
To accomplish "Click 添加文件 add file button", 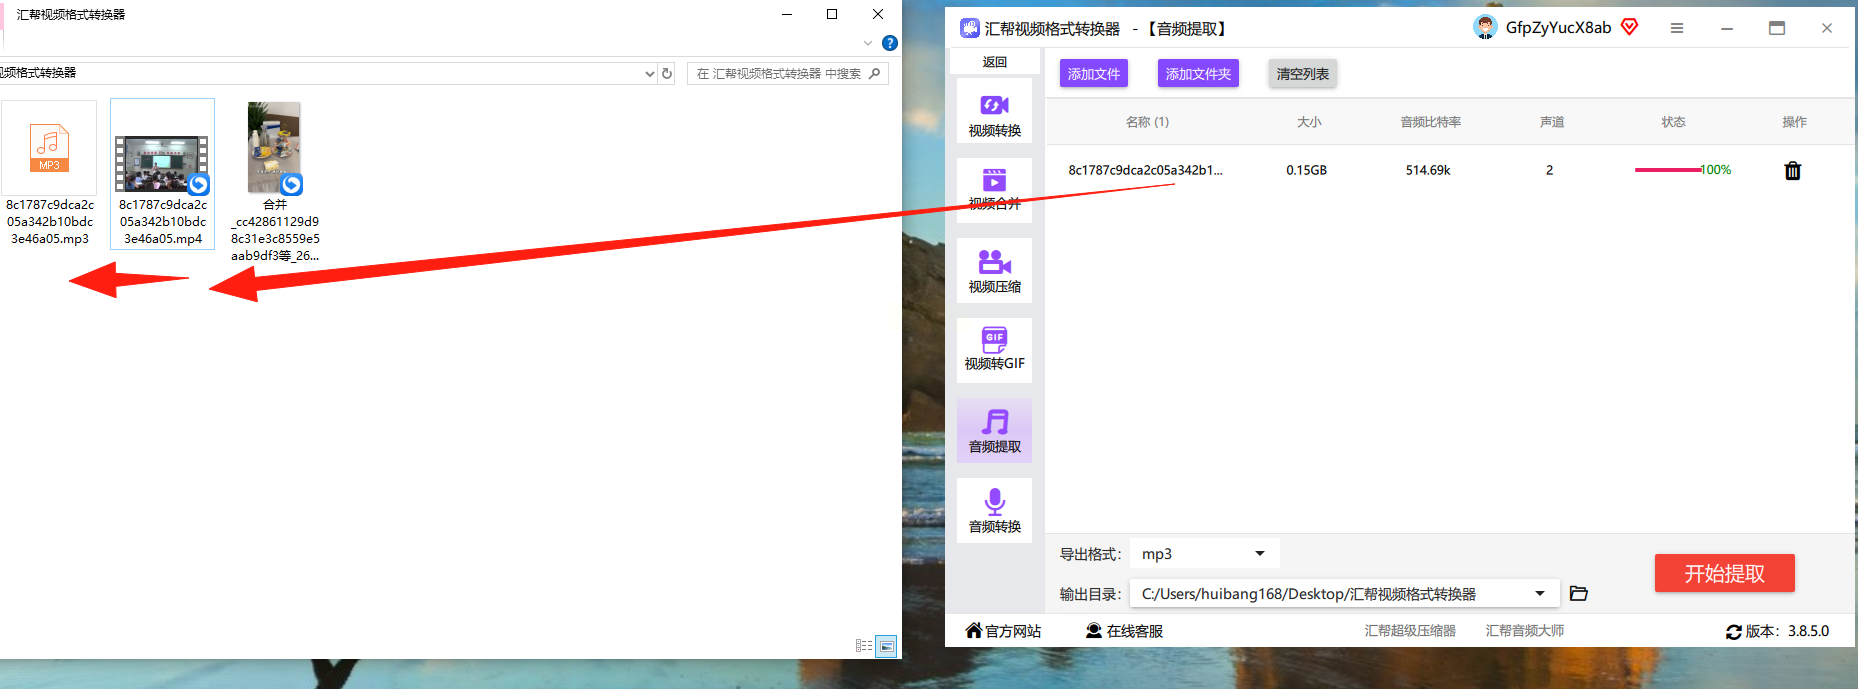I will (1094, 74).
